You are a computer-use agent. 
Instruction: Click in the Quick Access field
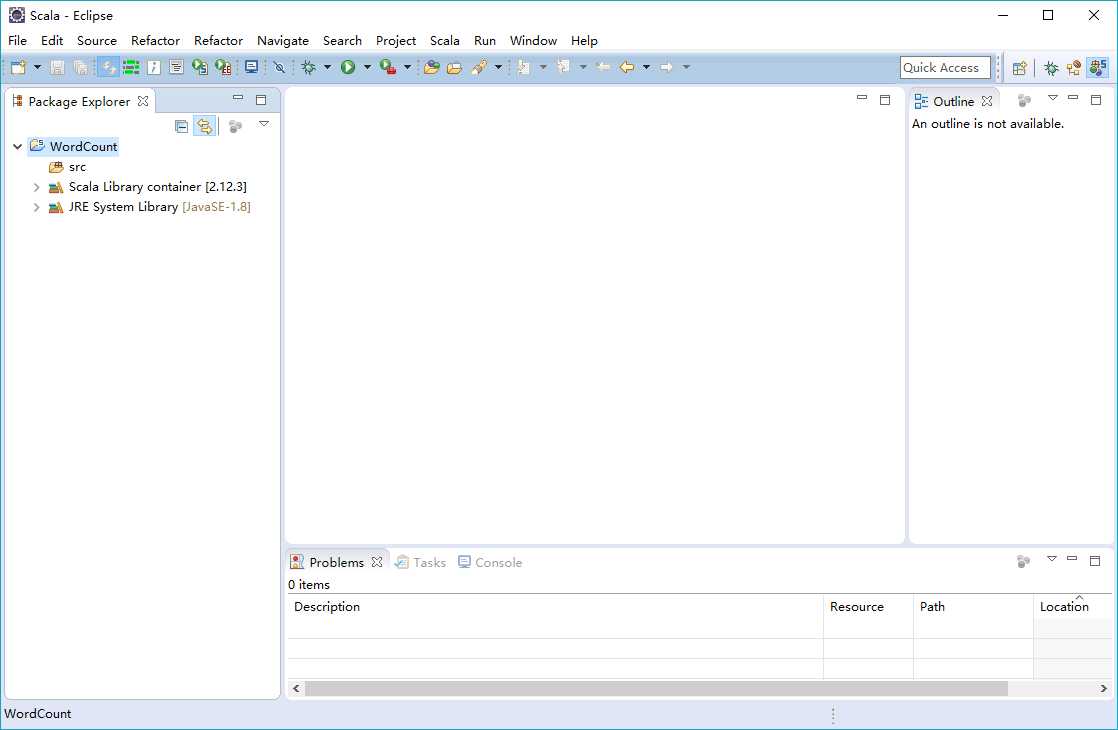tap(945, 68)
